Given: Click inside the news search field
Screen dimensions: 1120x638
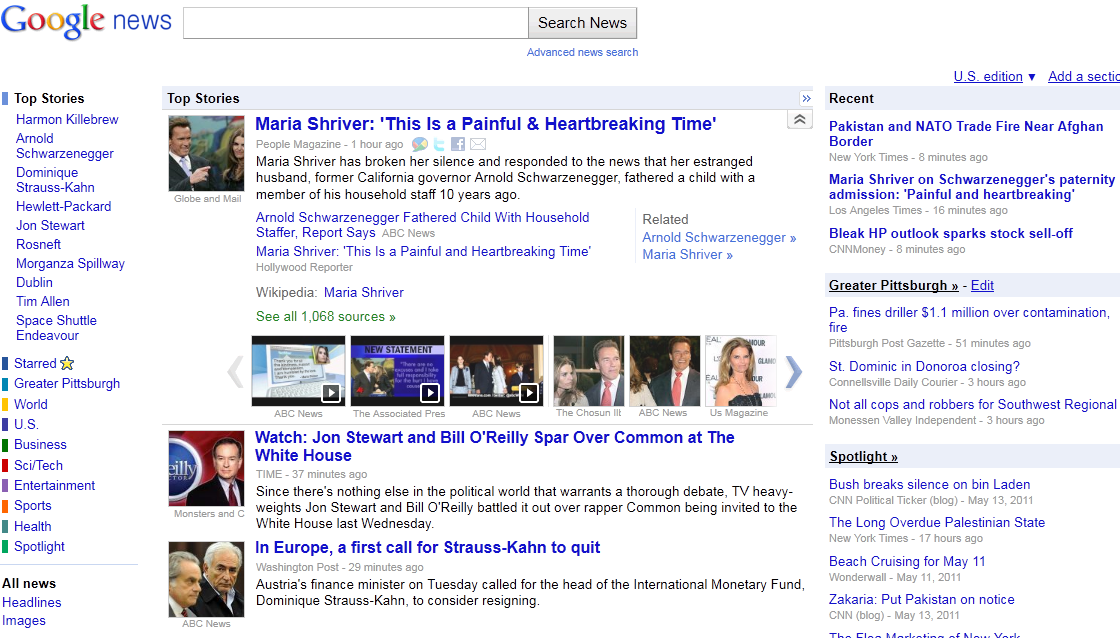Looking at the screenshot, I should coord(354,22).
